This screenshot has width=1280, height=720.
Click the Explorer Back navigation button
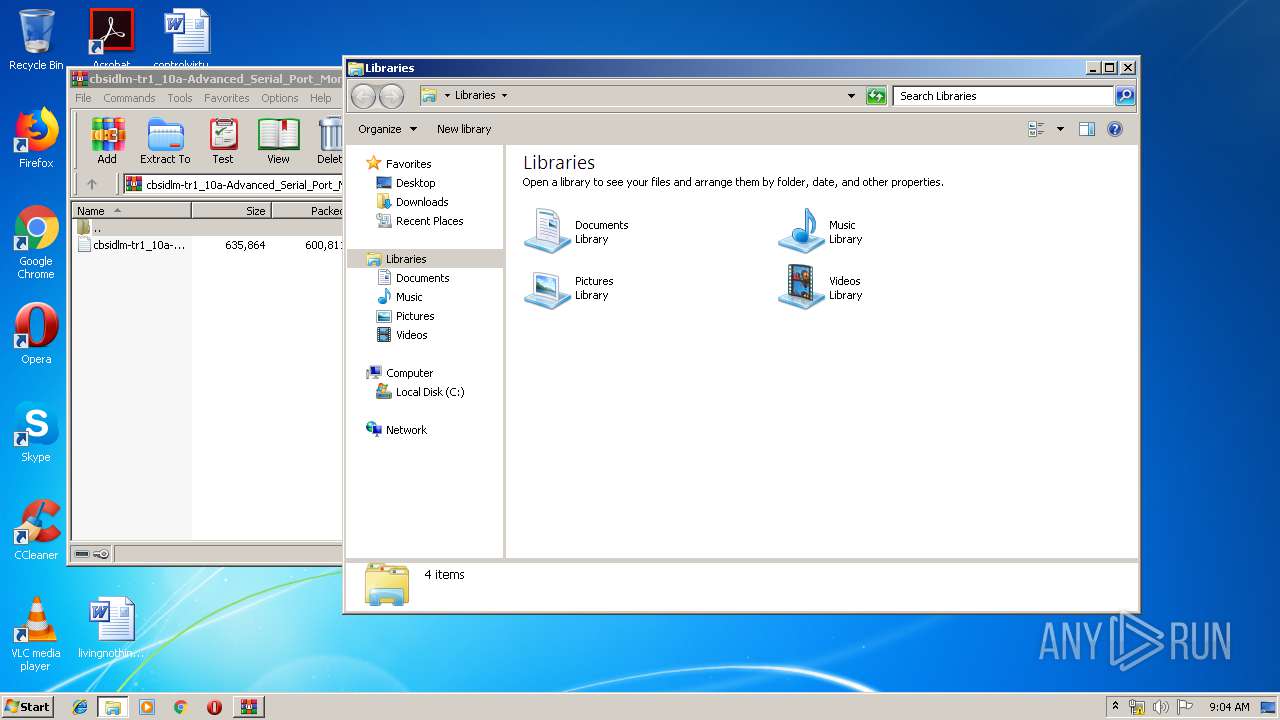pyautogui.click(x=363, y=96)
